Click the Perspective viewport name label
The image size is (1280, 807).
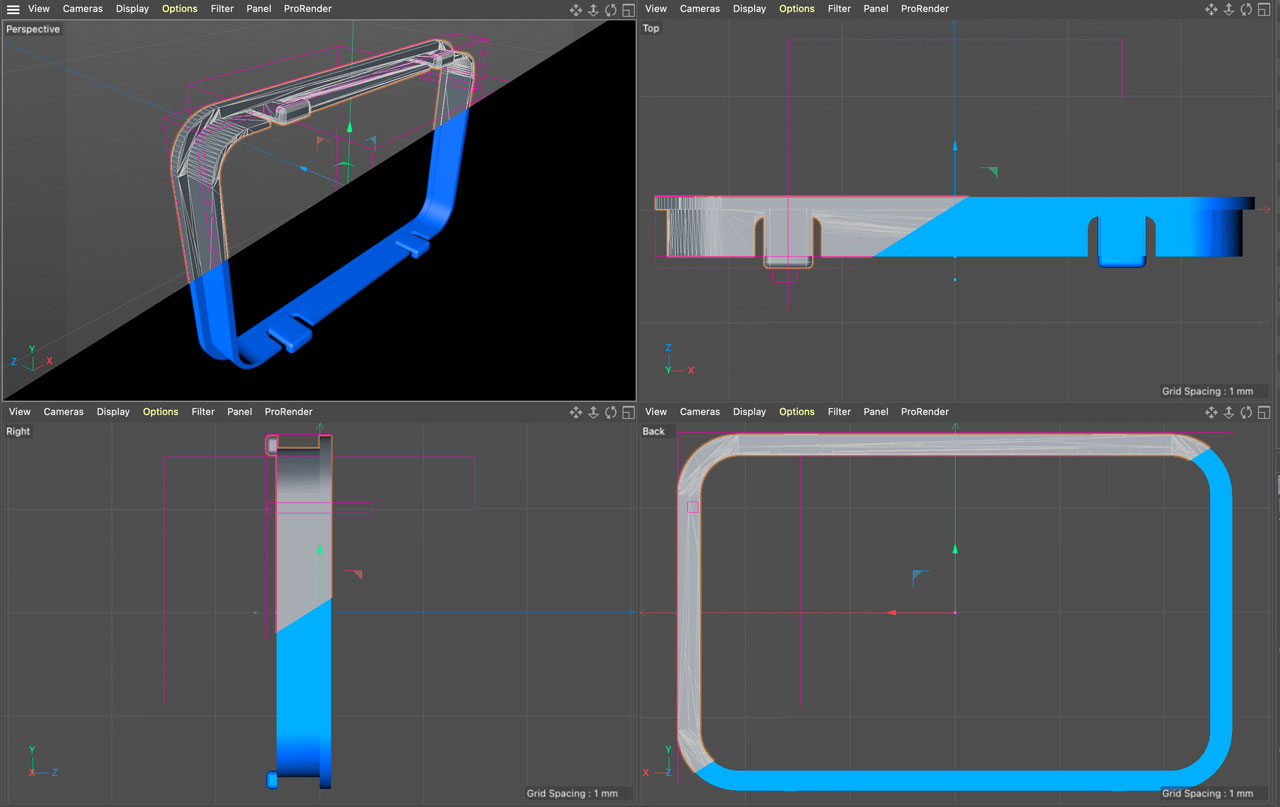(x=33, y=29)
